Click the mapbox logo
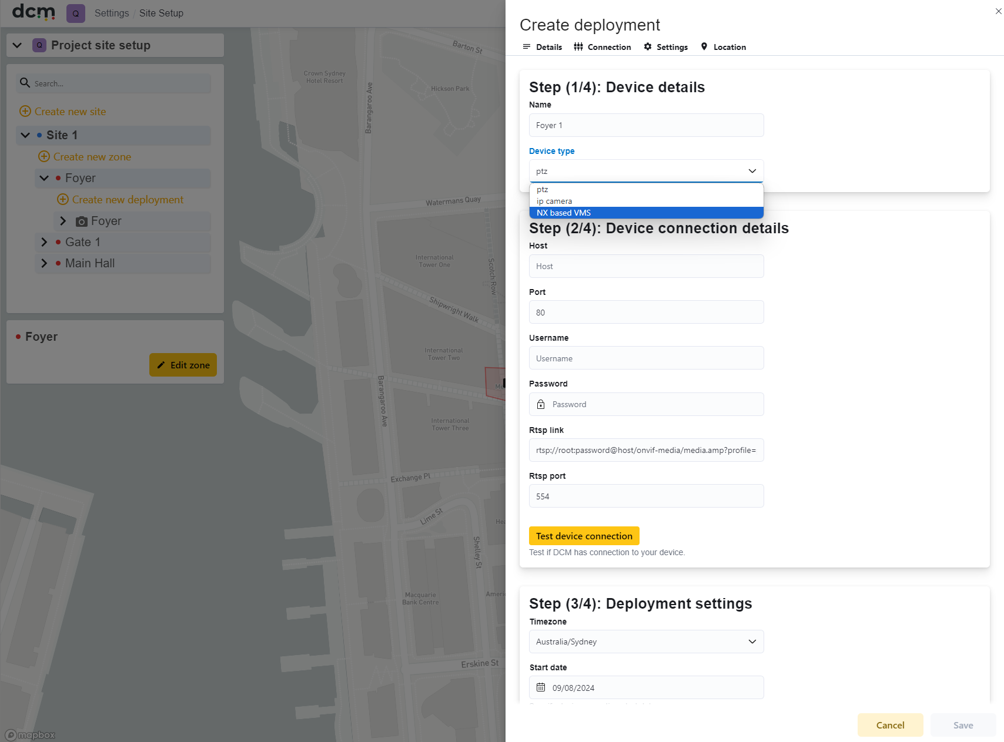The height and width of the screenshot is (742, 1004). [x=30, y=735]
